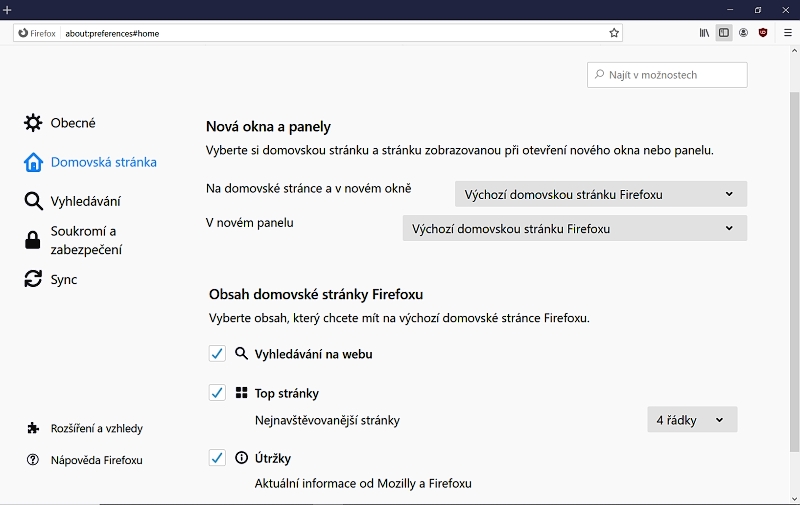Change the 4 řádky rows dropdown
This screenshot has height=505, width=800.
pyautogui.click(x=692, y=420)
